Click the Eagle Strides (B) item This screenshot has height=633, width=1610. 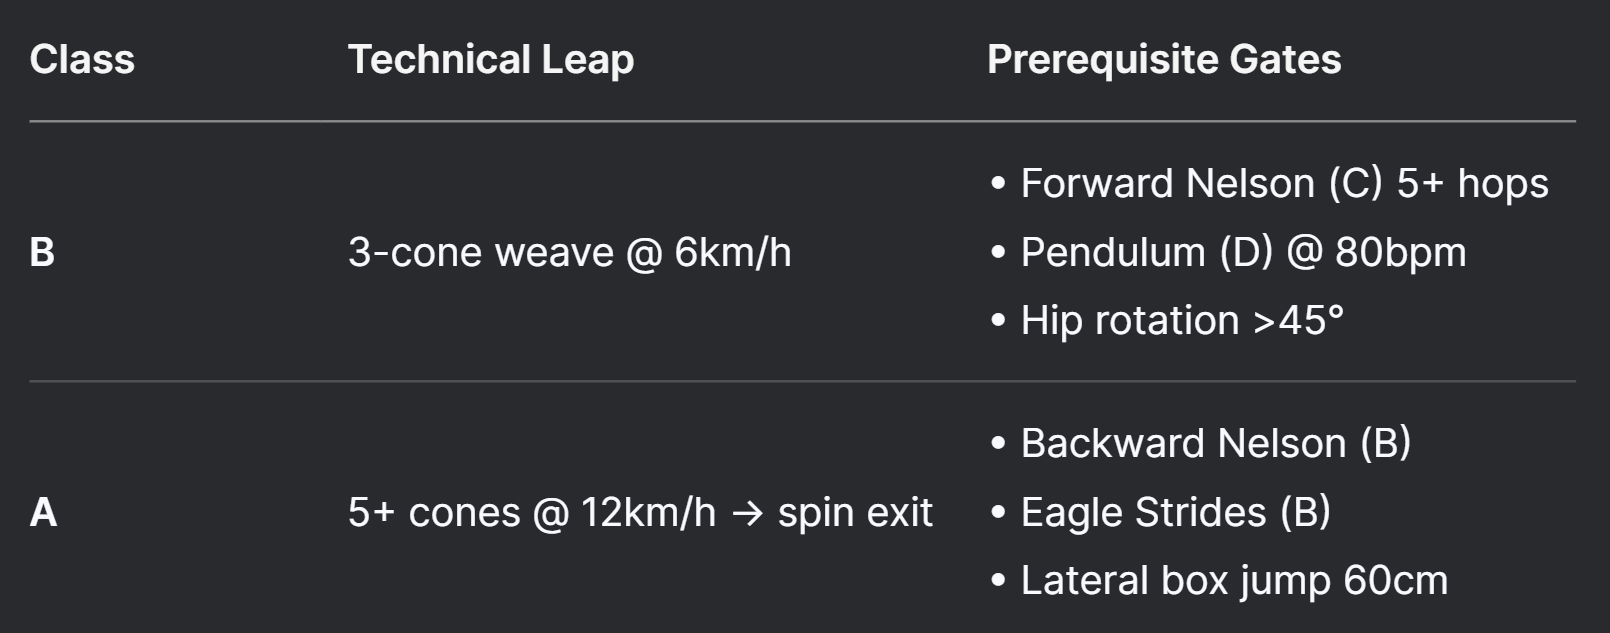tap(1175, 512)
